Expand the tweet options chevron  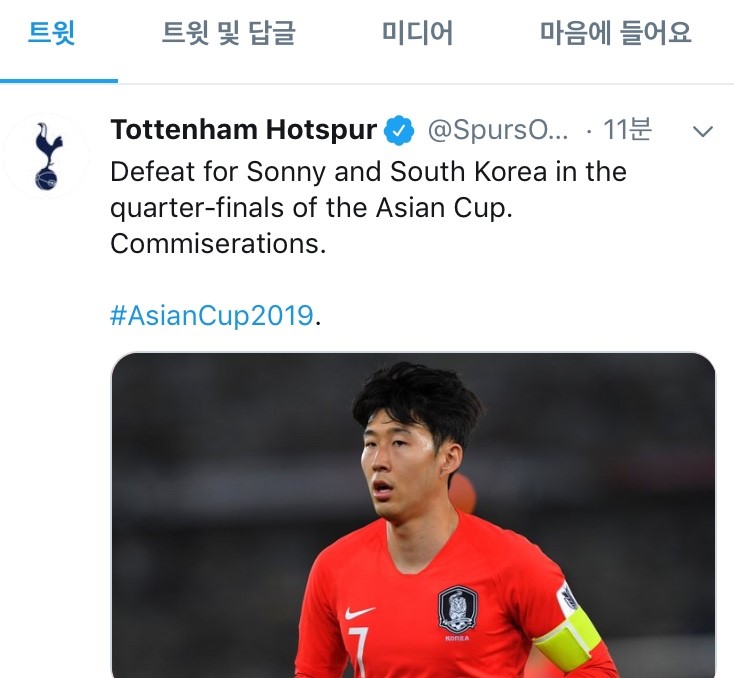(x=702, y=131)
